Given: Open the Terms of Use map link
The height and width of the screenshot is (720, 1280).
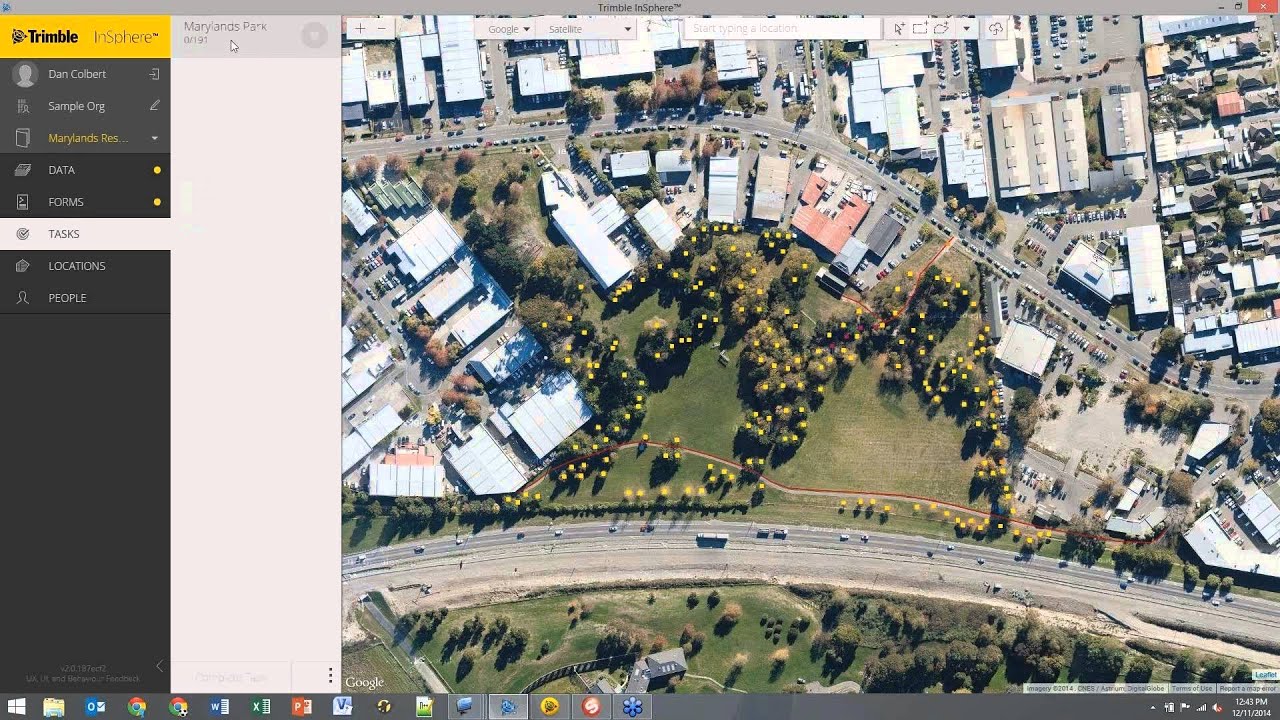Looking at the screenshot, I should click(1192, 688).
